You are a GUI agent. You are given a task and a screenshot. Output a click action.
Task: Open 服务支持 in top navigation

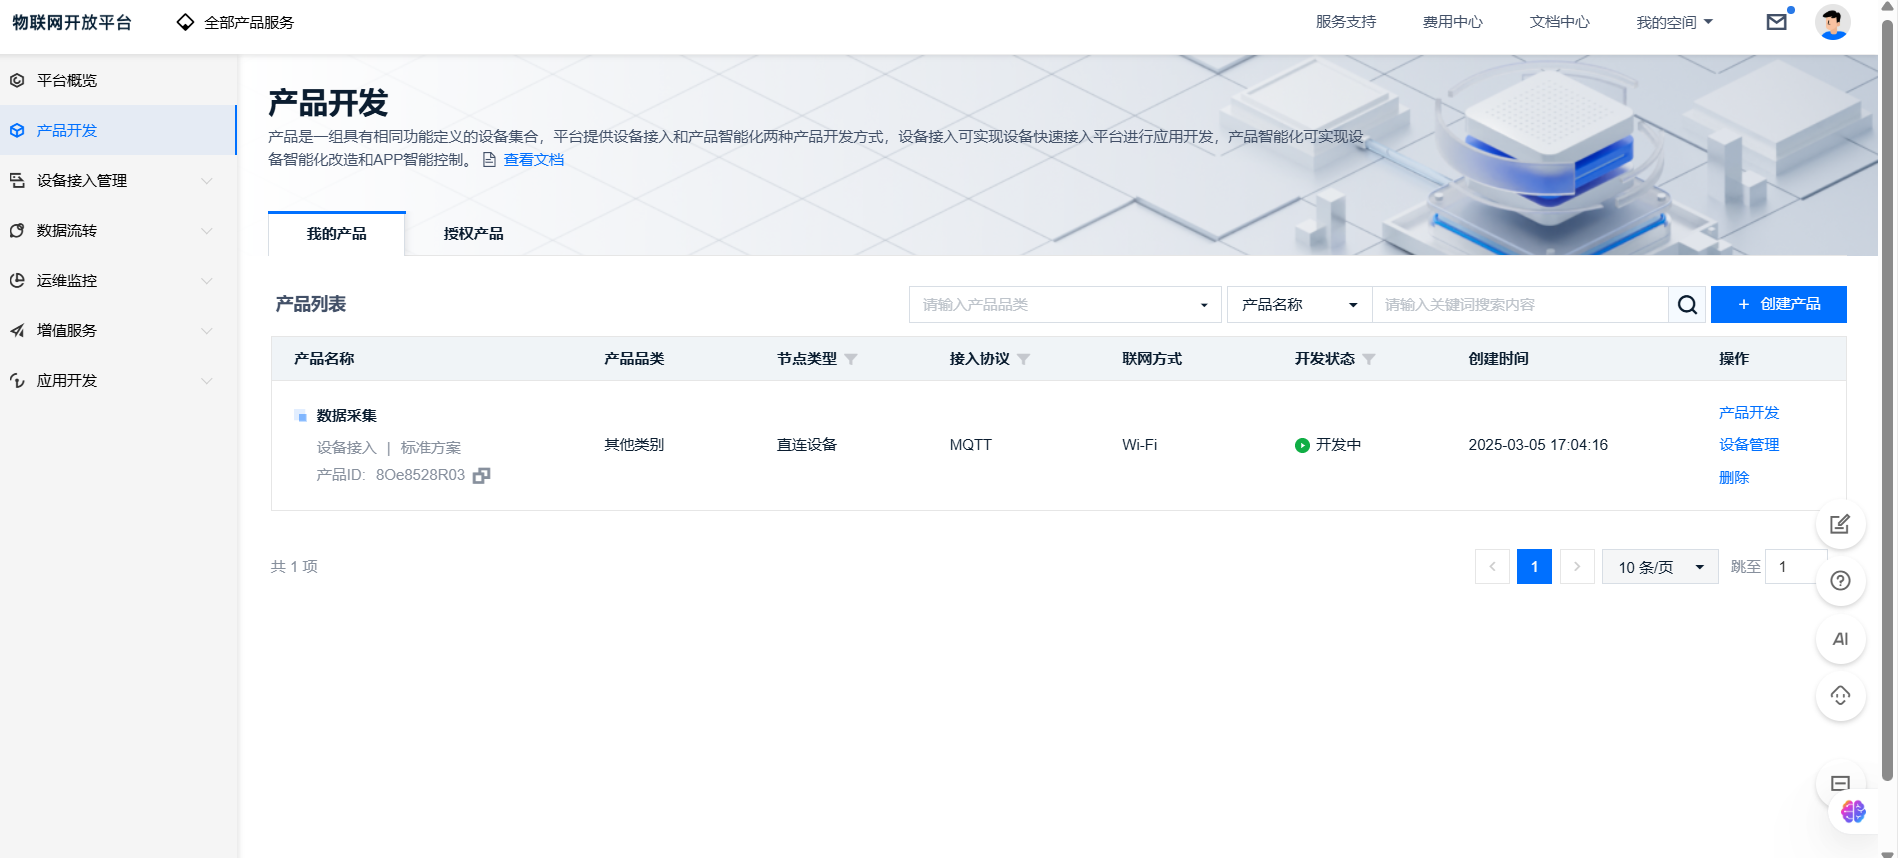pyautogui.click(x=1345, y=22)
